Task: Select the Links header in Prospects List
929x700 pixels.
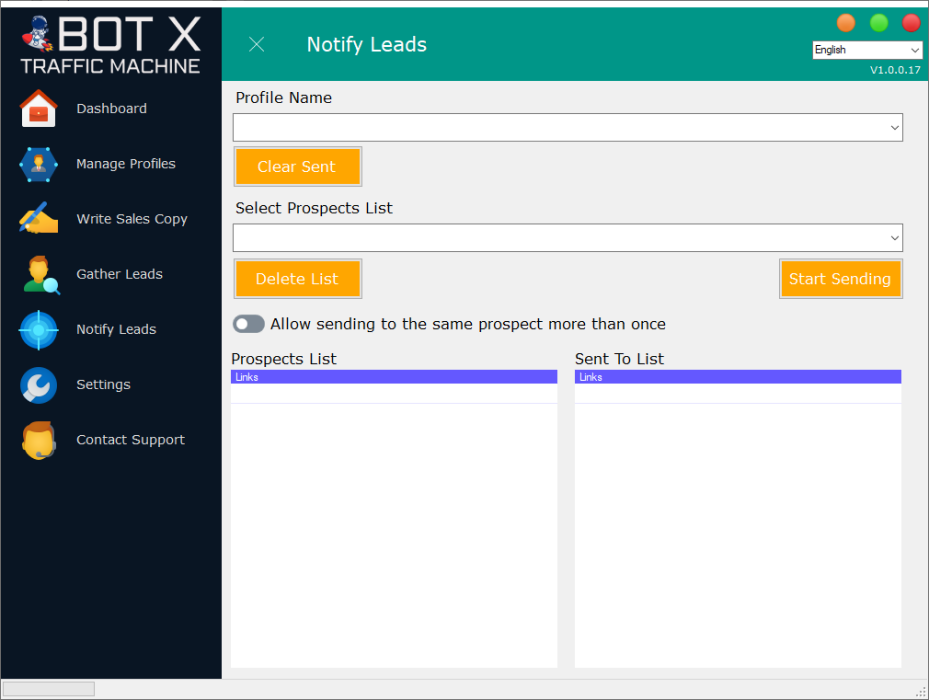Action: pyautogui.click(x=393, y=377)
